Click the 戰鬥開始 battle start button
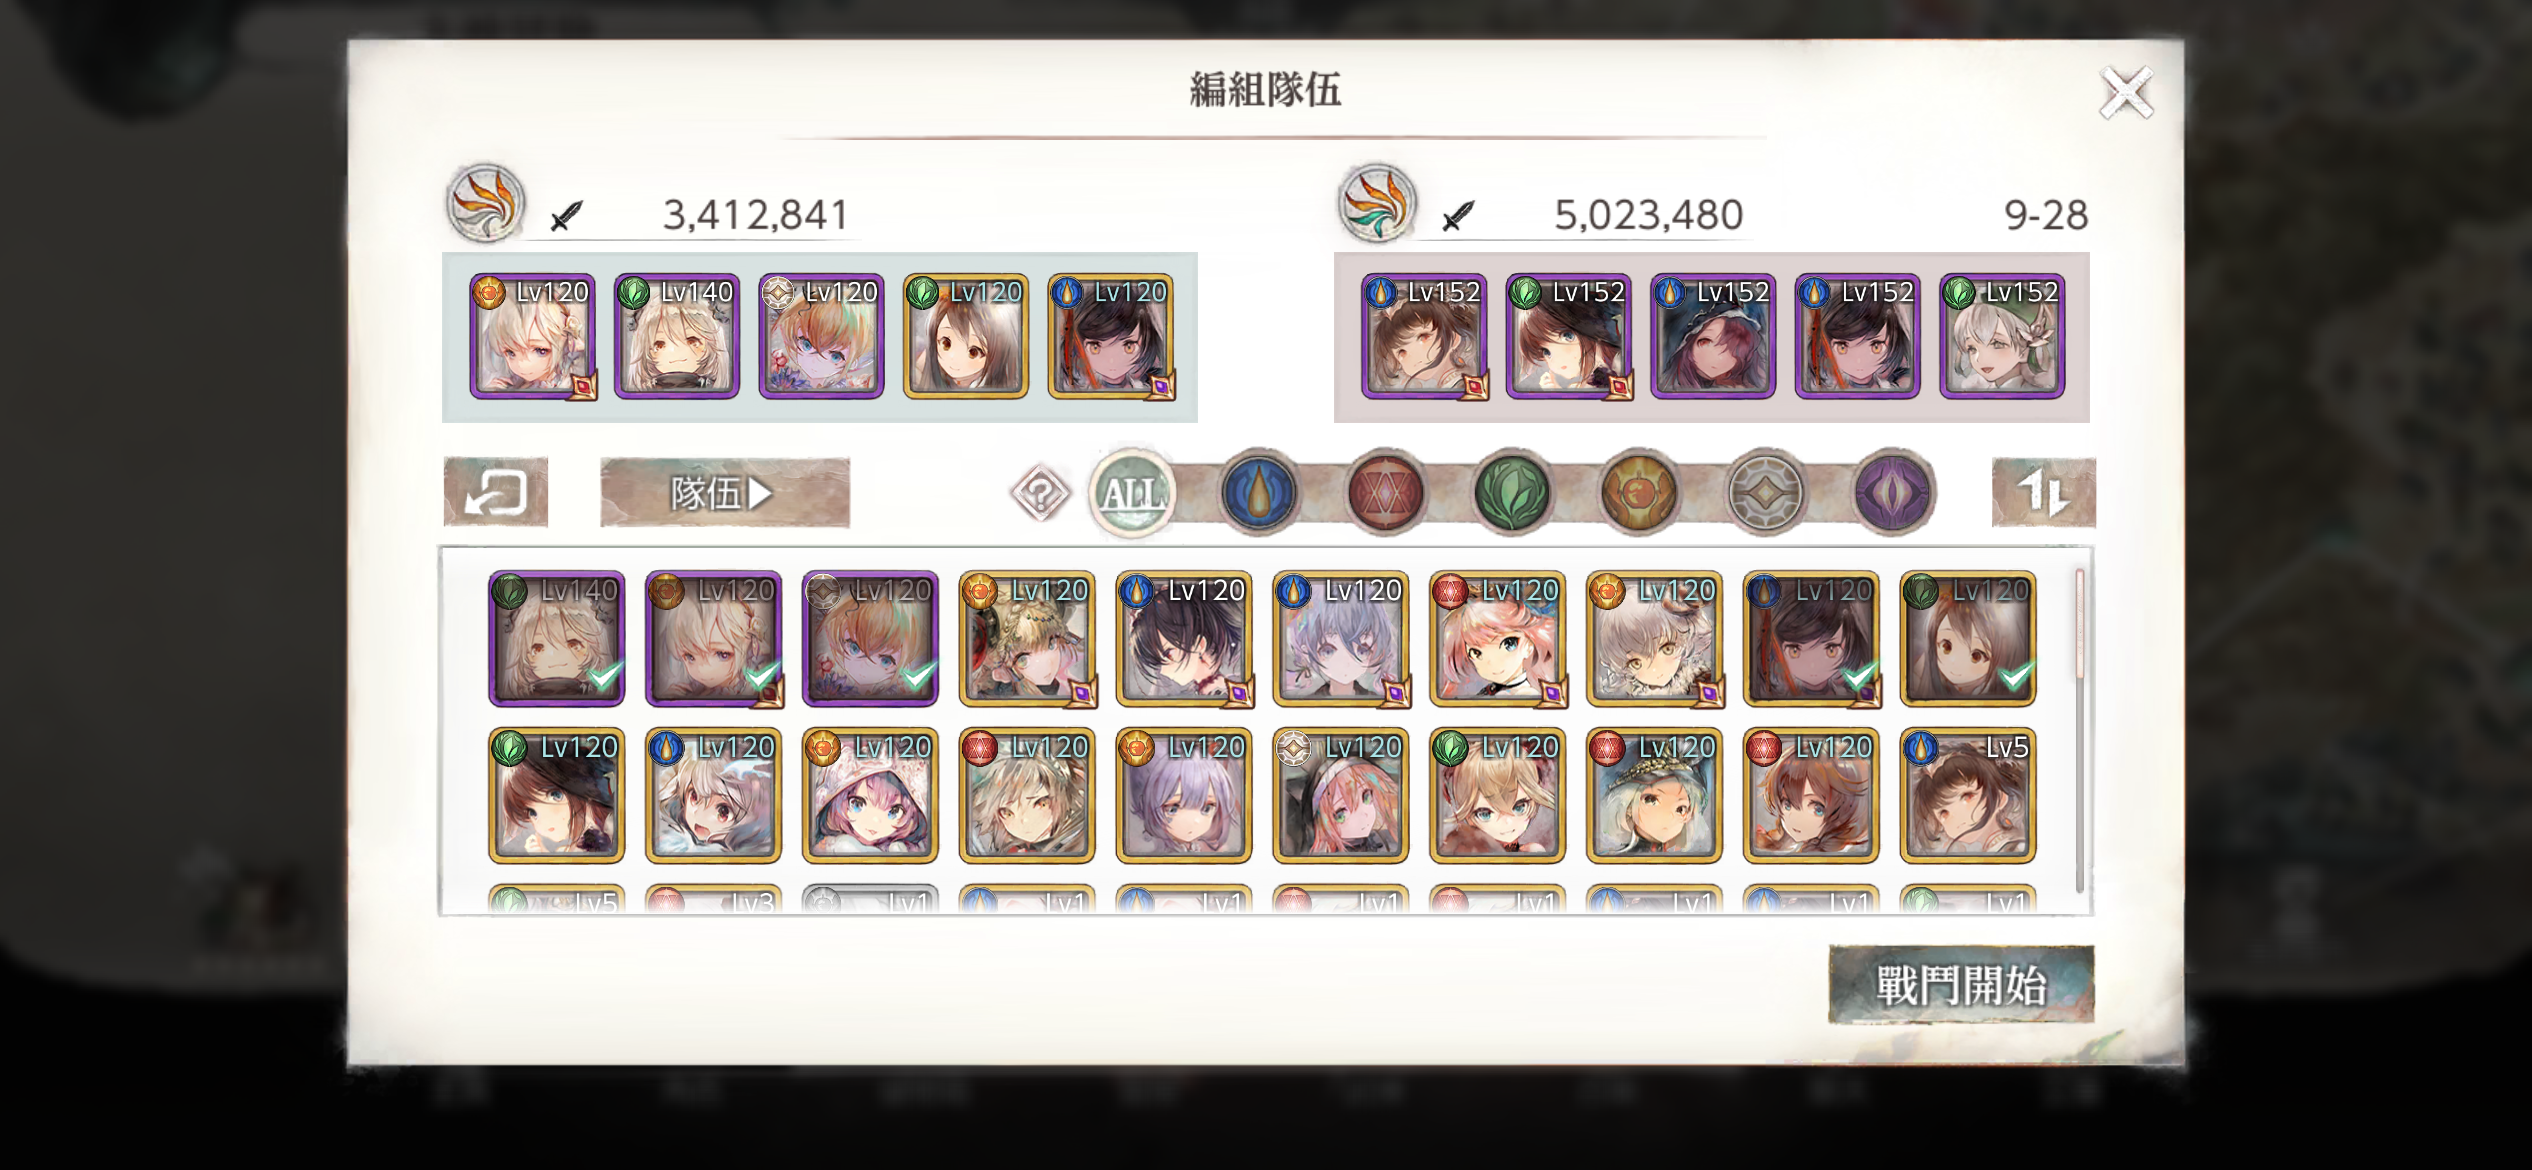Image resolution: width=2532 pixels, height=1170 pixels. (1961, 985)
